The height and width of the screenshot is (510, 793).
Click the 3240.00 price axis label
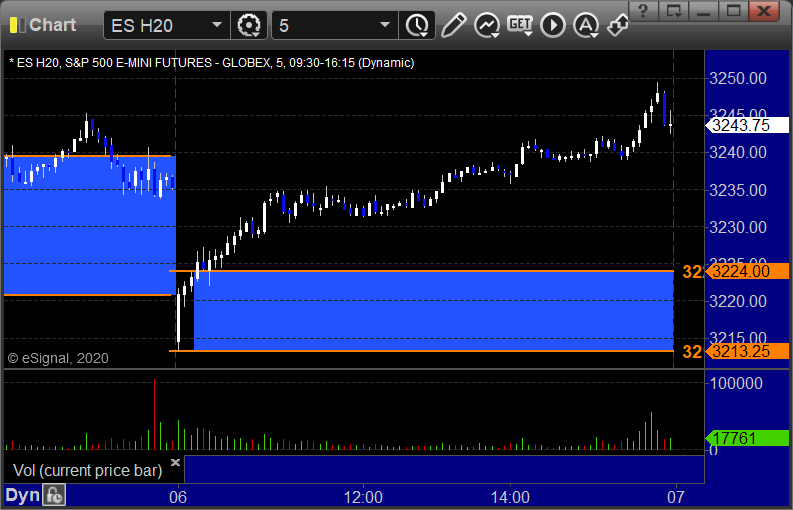click(738, 152)
